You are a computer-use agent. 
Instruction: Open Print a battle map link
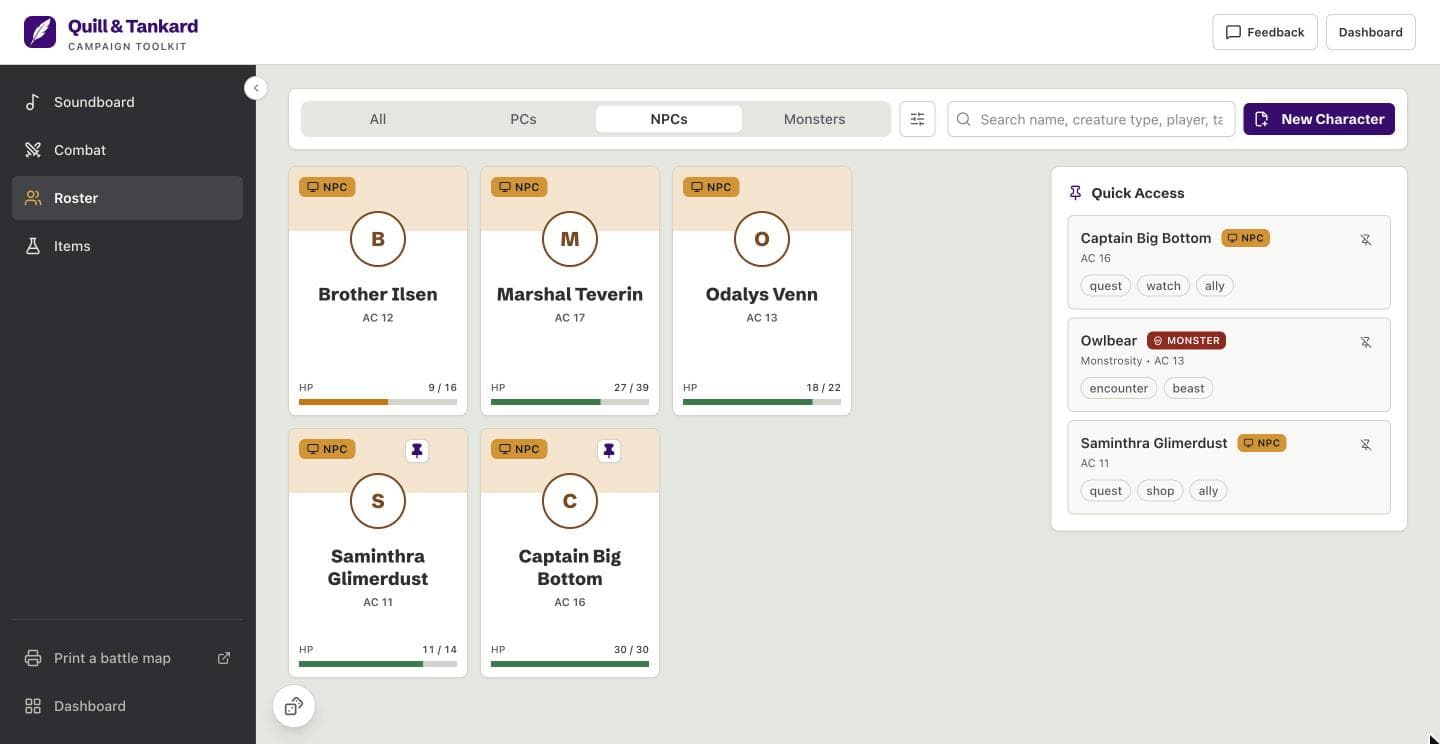coord(127,658)
